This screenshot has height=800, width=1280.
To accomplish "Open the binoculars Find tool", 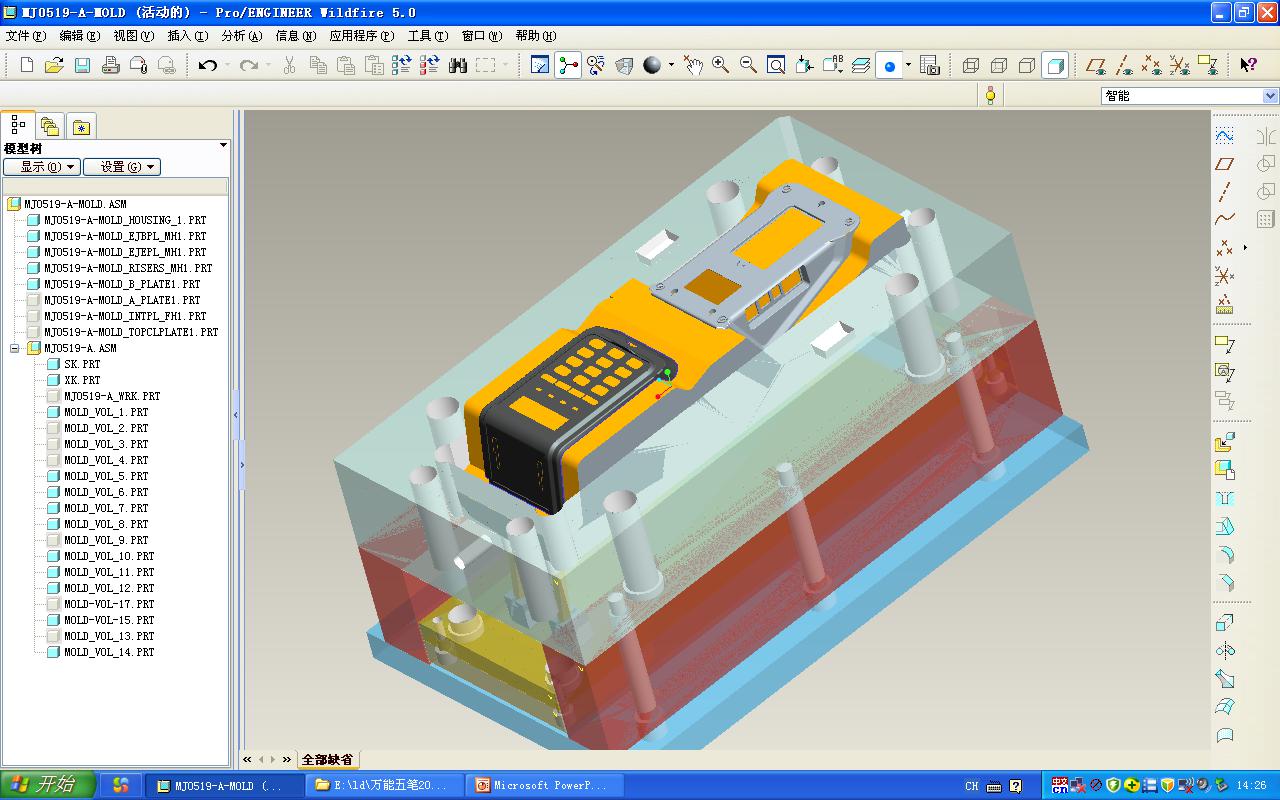I will tap(458, 65).
